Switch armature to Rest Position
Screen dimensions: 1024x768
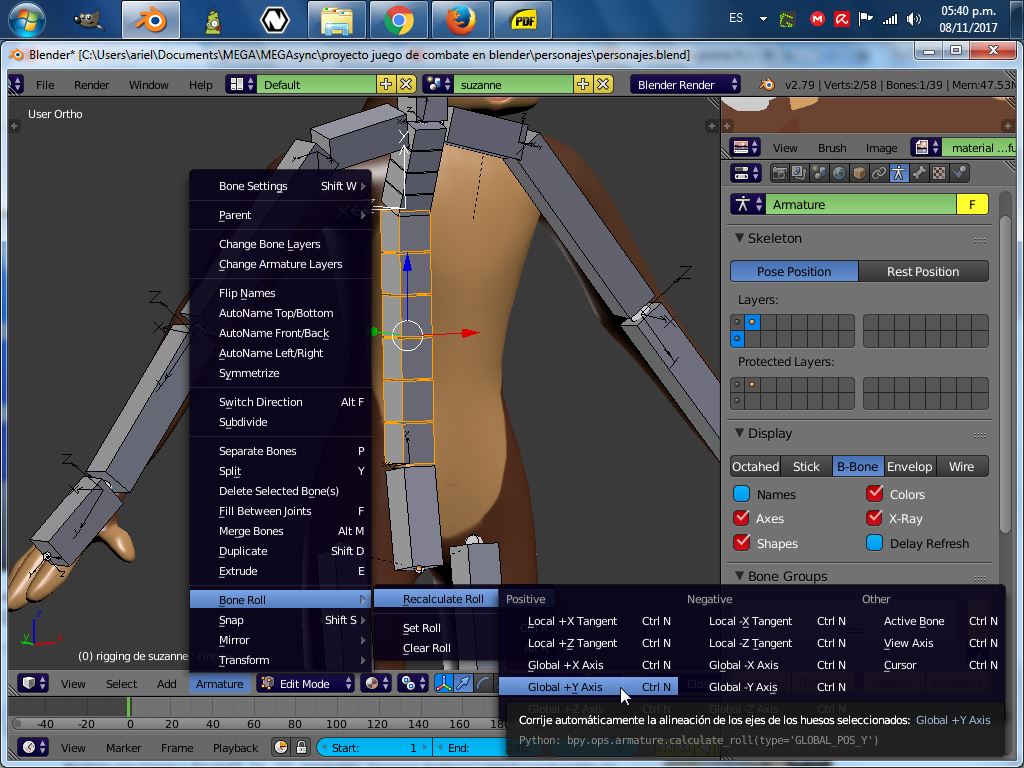click(x=923, y=271)
